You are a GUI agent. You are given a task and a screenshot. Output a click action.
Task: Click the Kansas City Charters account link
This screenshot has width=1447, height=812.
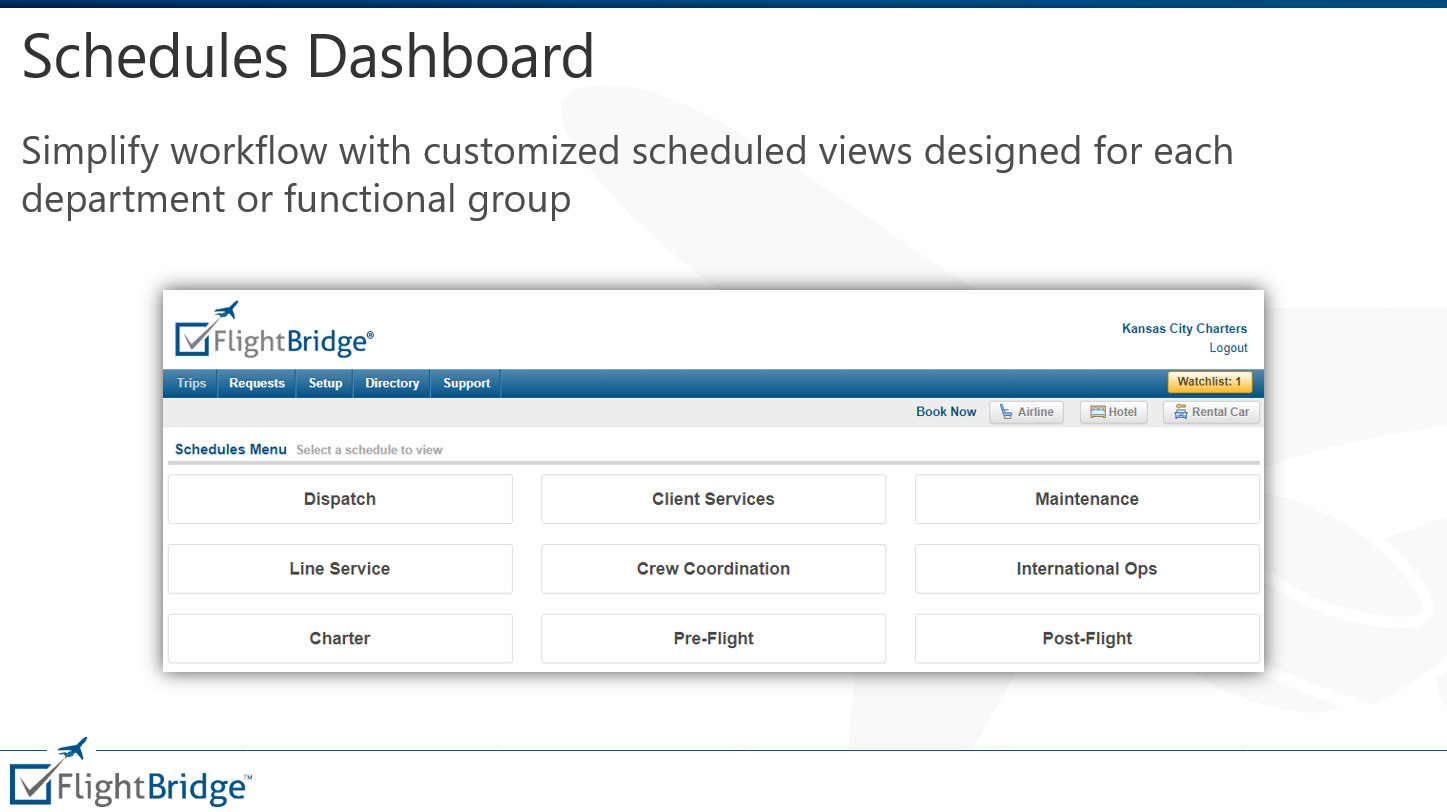[1184, 328]
